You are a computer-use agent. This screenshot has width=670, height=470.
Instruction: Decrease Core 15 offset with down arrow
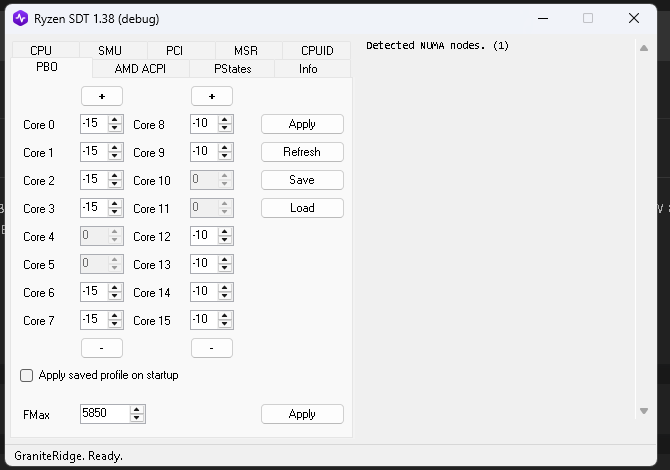(x=225, y=325)
